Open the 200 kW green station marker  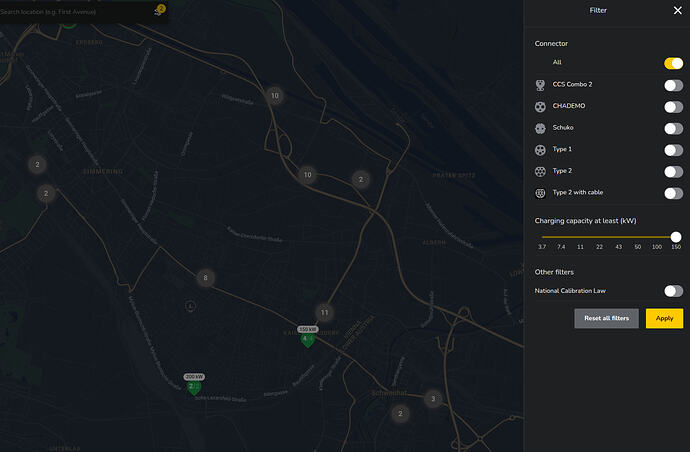194,386
